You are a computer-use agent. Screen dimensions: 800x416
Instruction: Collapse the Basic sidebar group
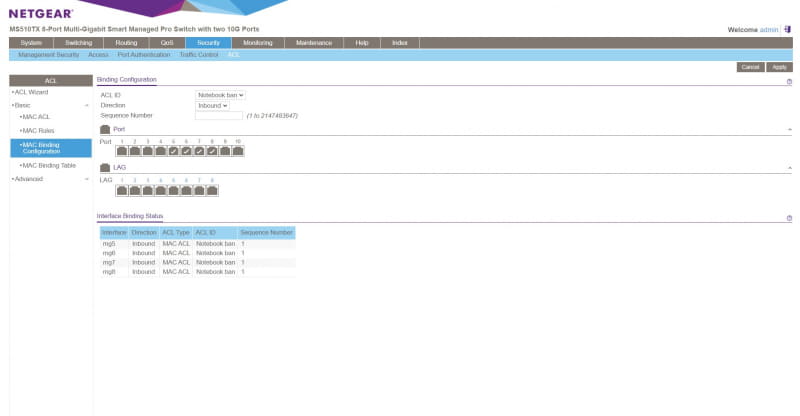tap(87, 106)
